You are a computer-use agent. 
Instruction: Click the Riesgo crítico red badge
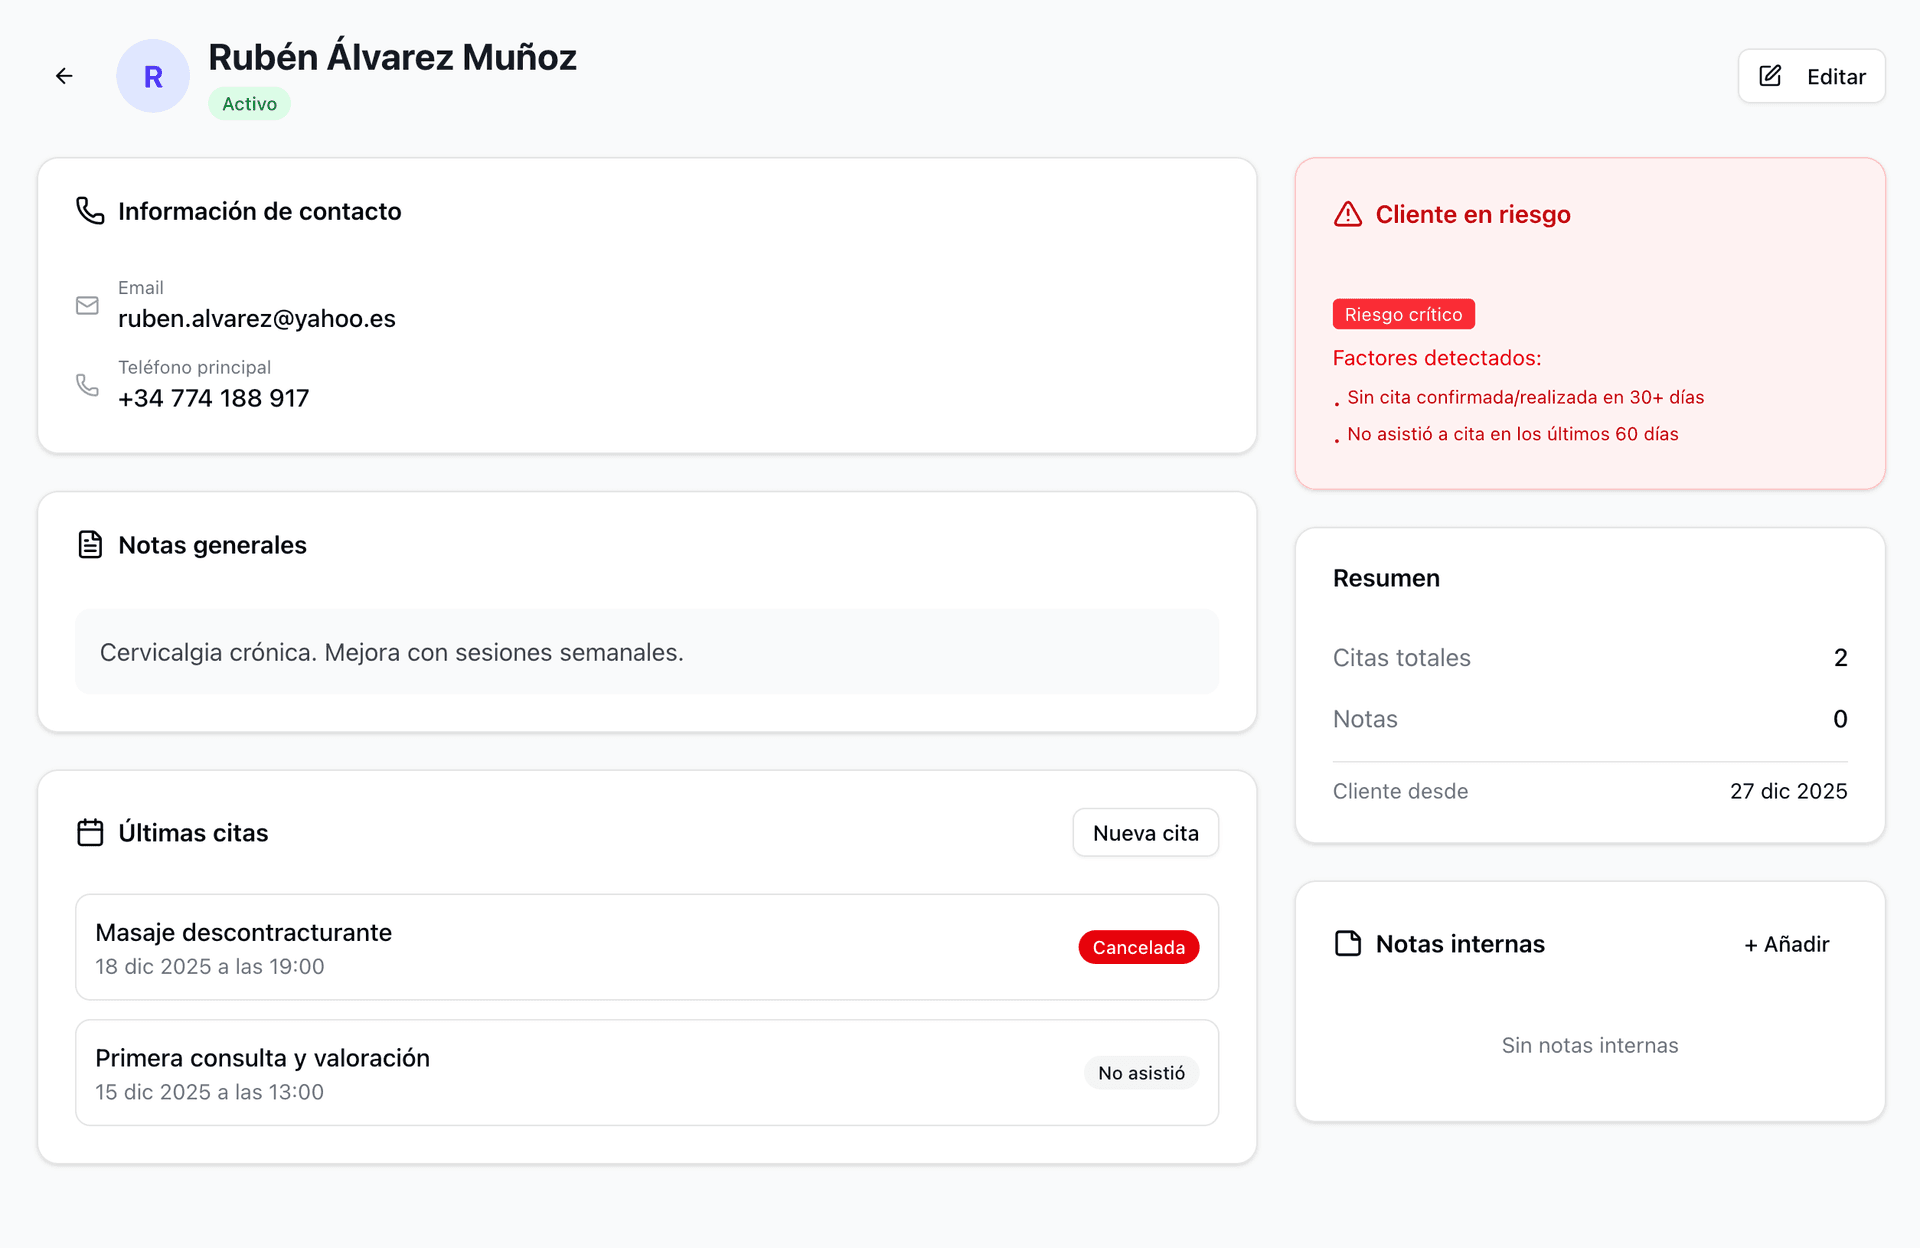(x=1403, y=314)
